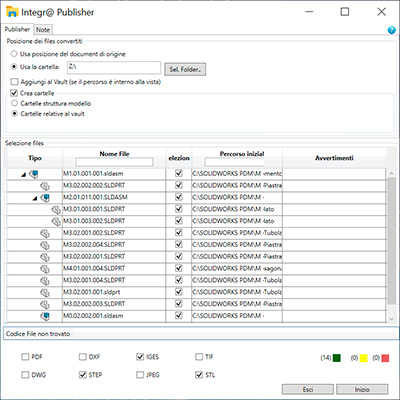Enable the DWG export checkbox
Image resolution: width=400 pixels, height=400 pixels.
(25, 375)
